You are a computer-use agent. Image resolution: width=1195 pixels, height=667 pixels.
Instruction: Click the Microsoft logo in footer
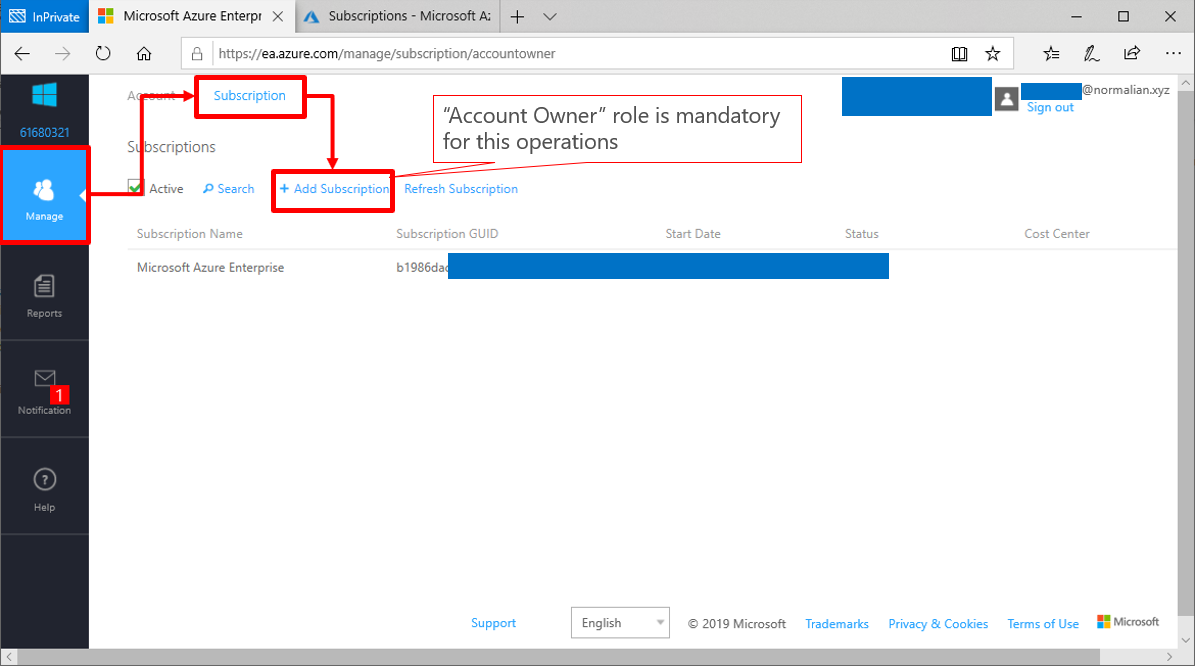click(x=1128, y=622)
